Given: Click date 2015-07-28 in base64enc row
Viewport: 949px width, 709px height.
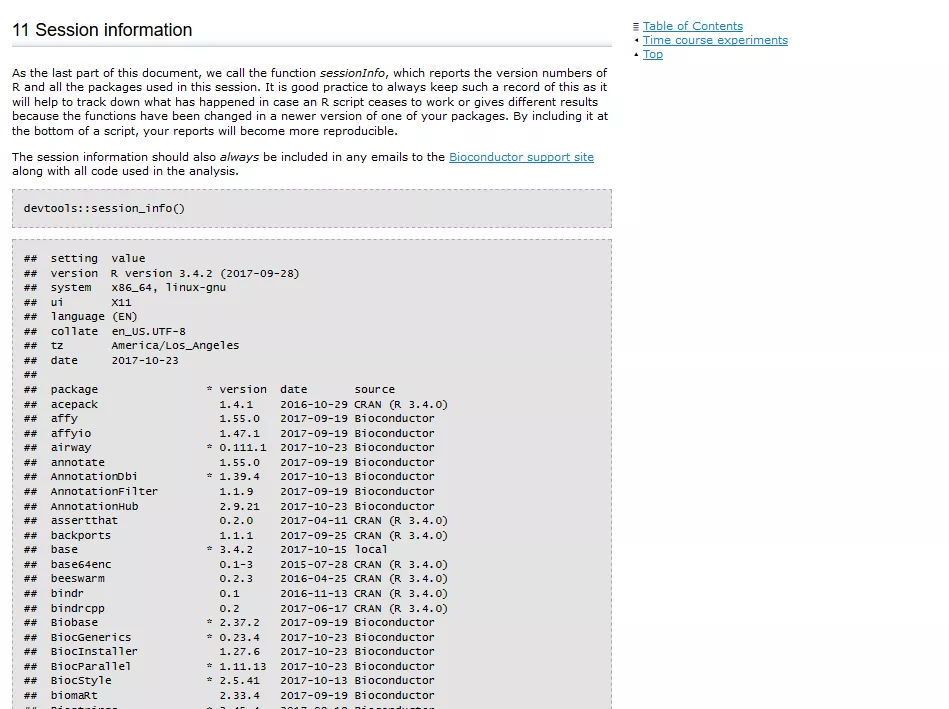Looking at the screenshot, I should coord(314,564).
